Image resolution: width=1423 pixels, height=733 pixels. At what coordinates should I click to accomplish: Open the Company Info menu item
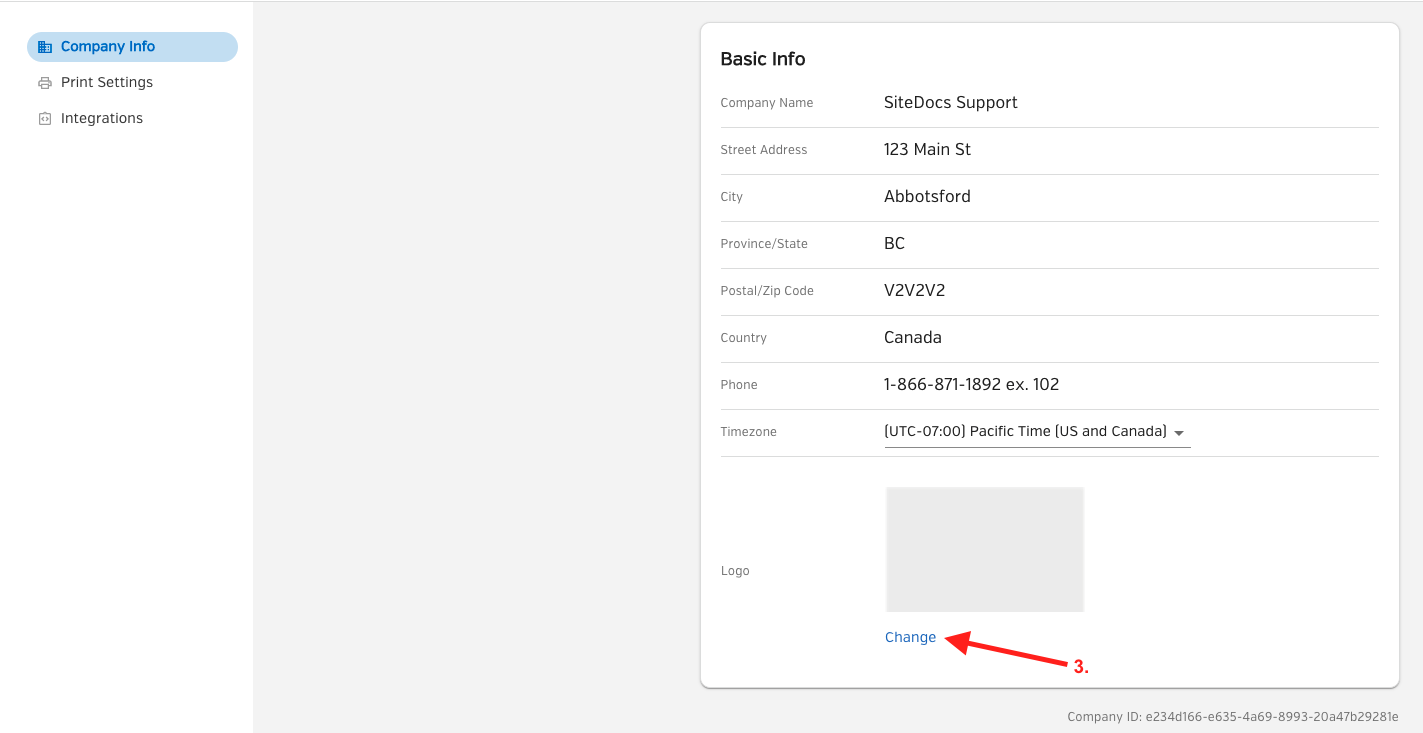click(132, 47)
